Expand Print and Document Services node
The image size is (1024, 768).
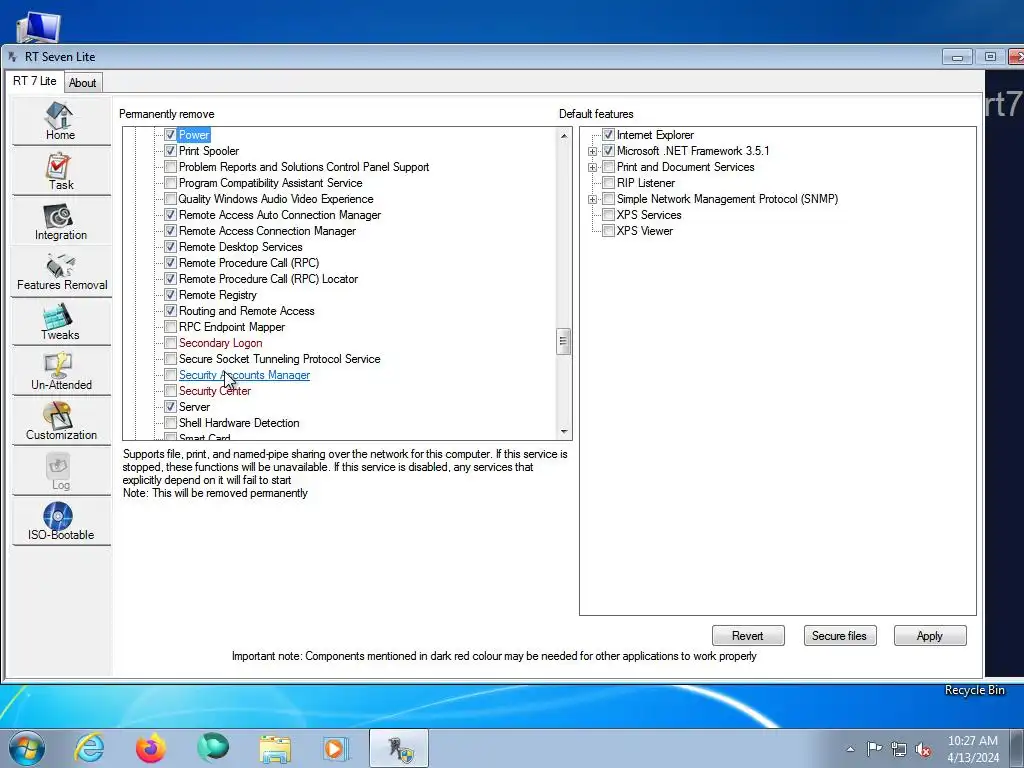click(593, 167)
